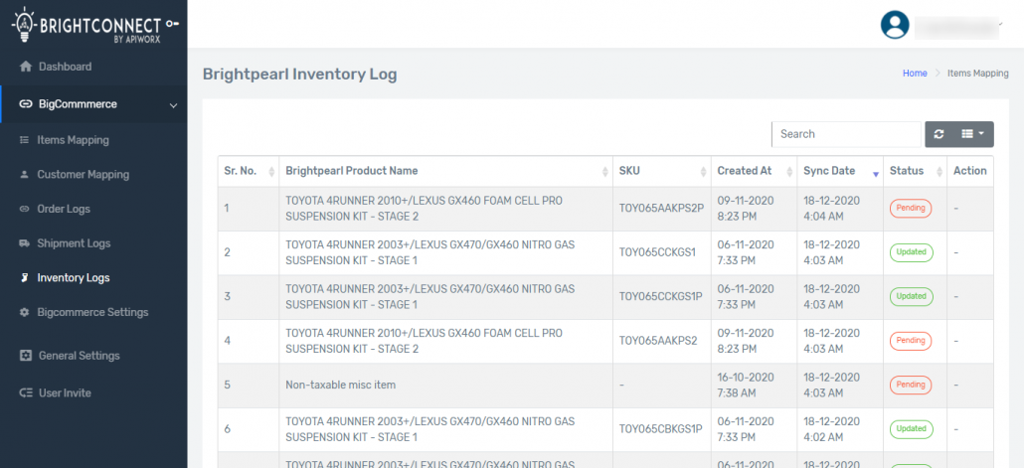
Task: Click sync date 18-12-2020 4:04 AM
Action: 831,208
